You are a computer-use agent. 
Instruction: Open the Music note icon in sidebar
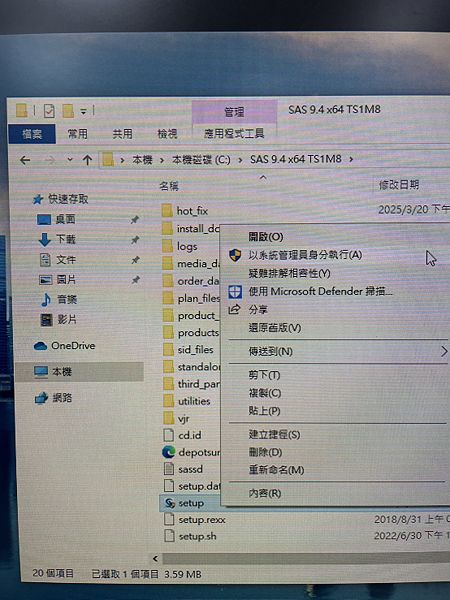tap(46, 300)
